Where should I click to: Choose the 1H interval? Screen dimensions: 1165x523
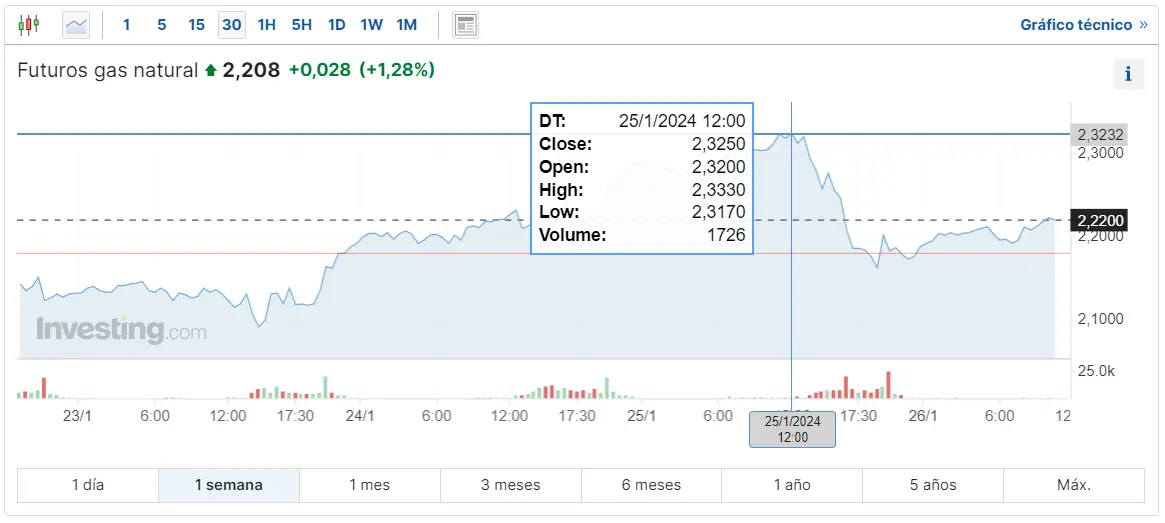(x=267, y=25)
